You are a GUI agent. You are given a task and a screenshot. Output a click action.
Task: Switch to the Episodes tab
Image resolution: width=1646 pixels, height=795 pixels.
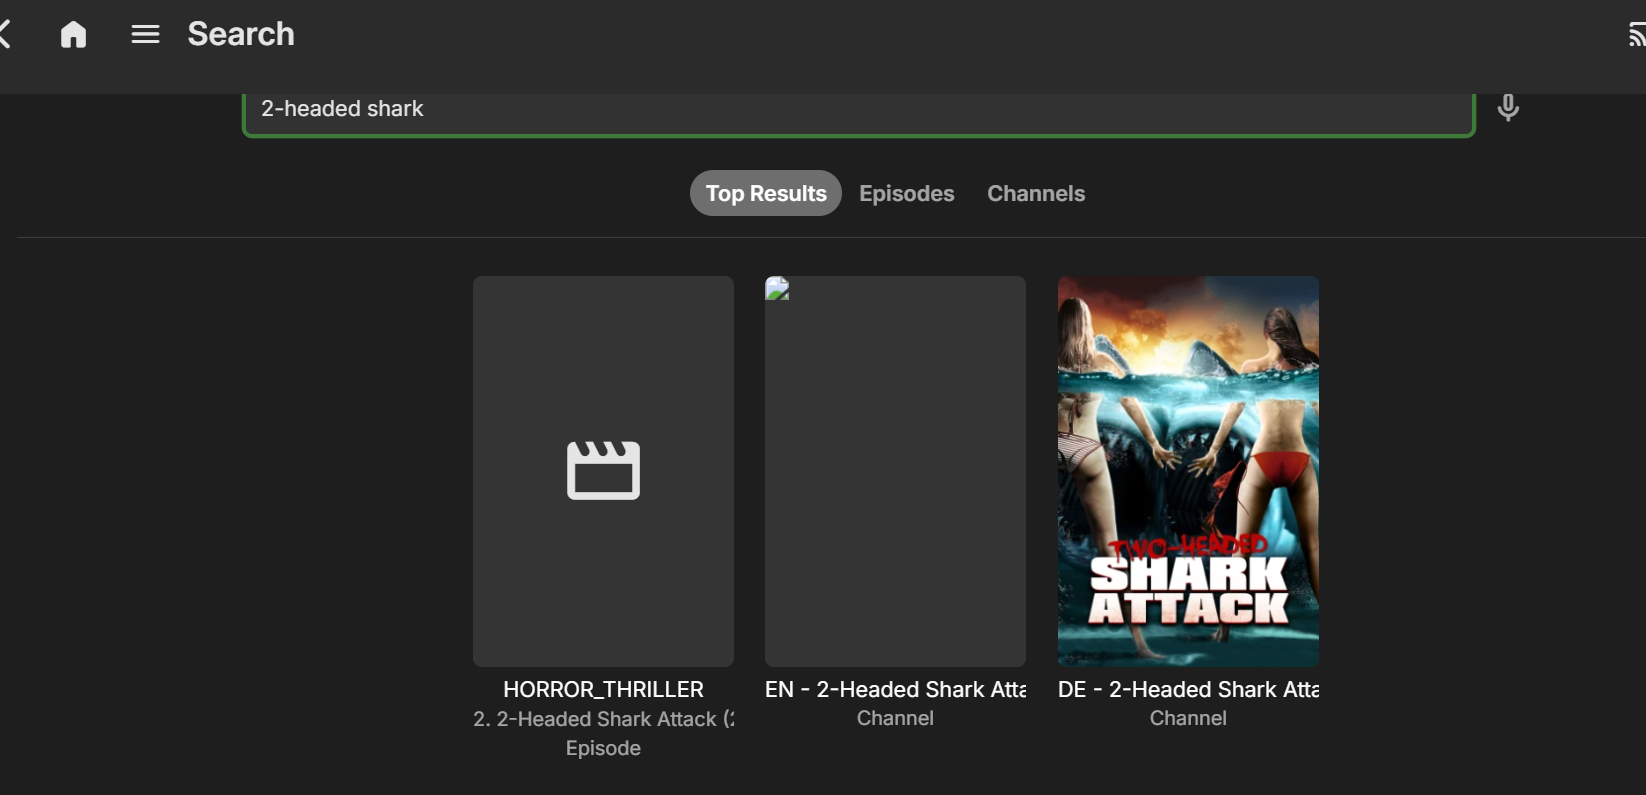[907, 193]
